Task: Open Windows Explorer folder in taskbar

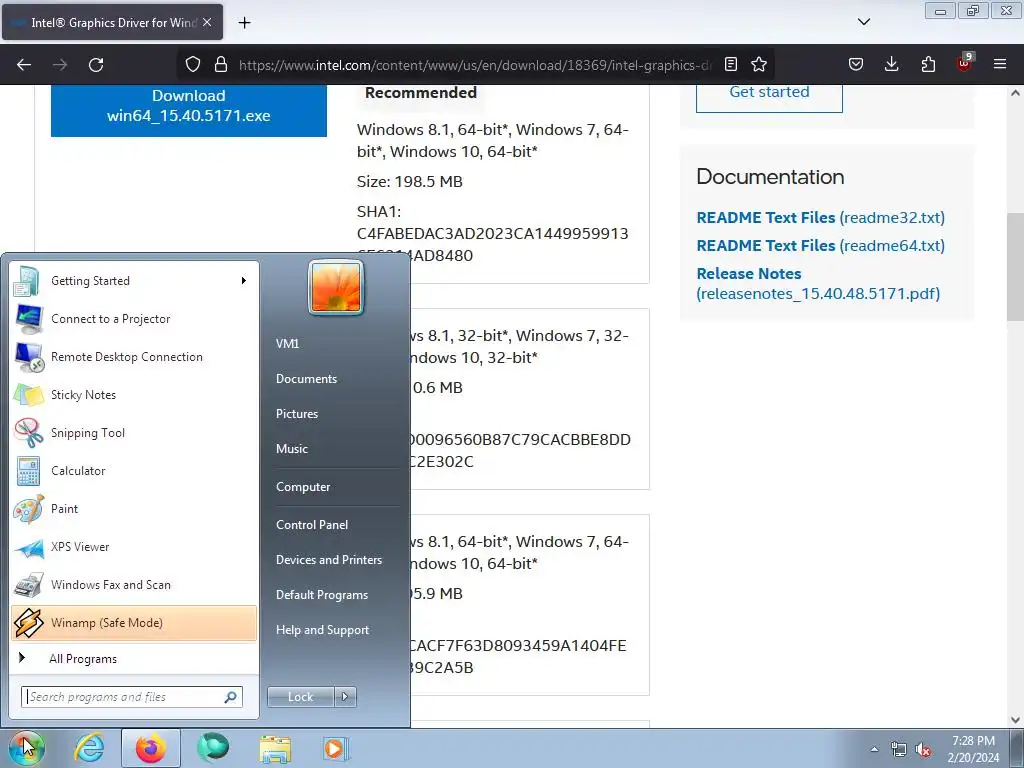Action: [x=275, y=748]
